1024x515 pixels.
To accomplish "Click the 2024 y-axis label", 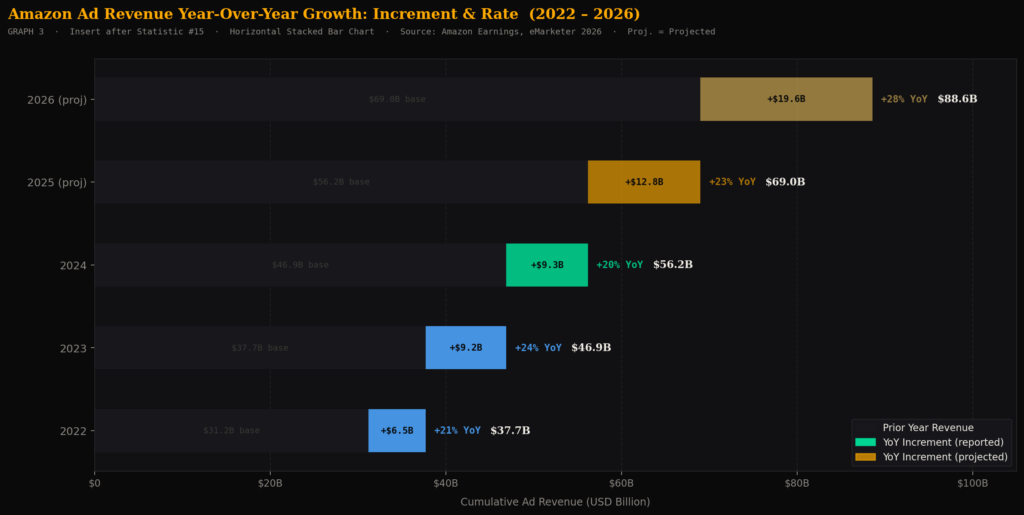I will 73,265.
